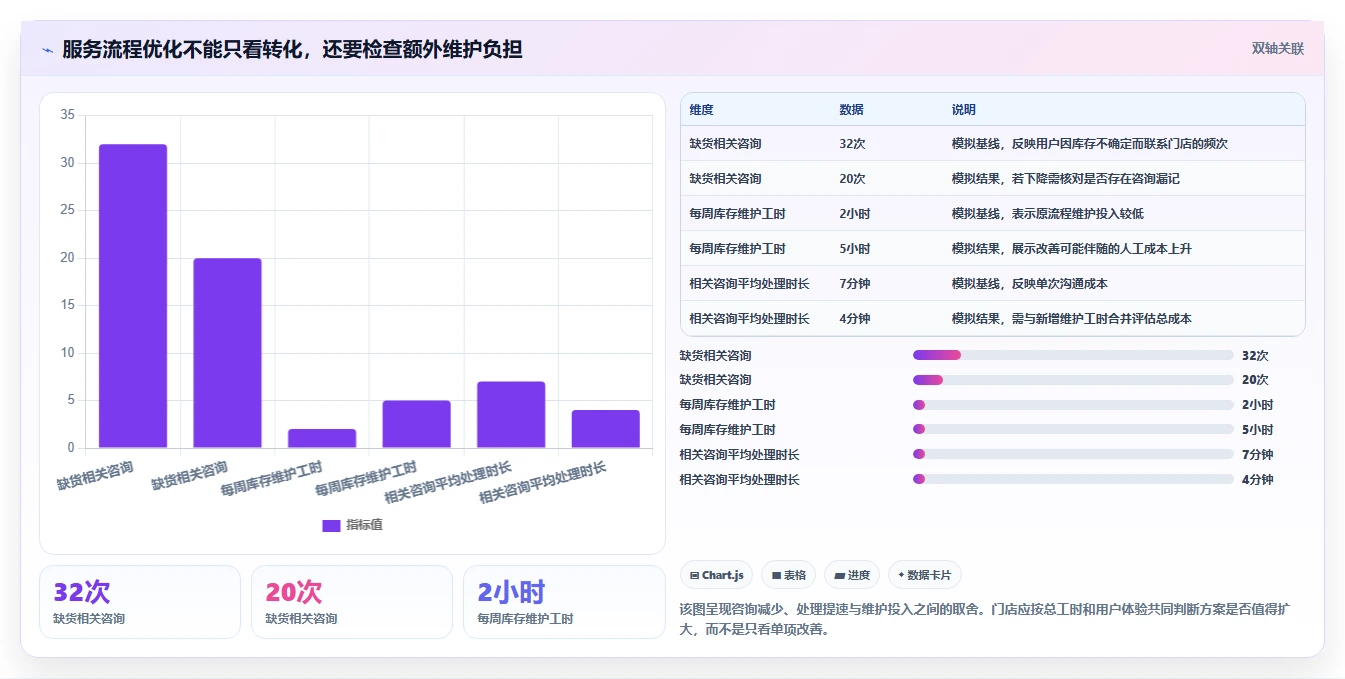
Task: Click the tallest chart bar valued 32
Action: [133, 296]
